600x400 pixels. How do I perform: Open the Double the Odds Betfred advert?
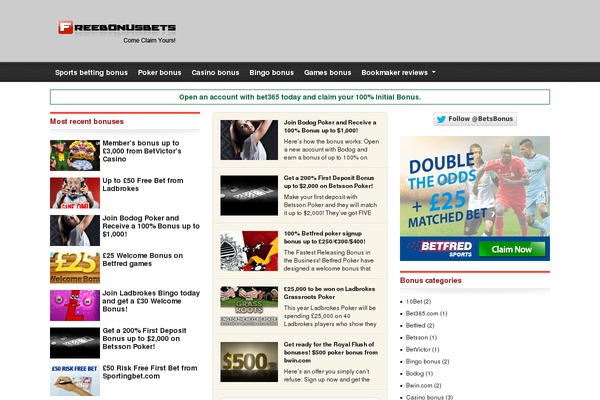pyautogui.click(x=475, y=198)
